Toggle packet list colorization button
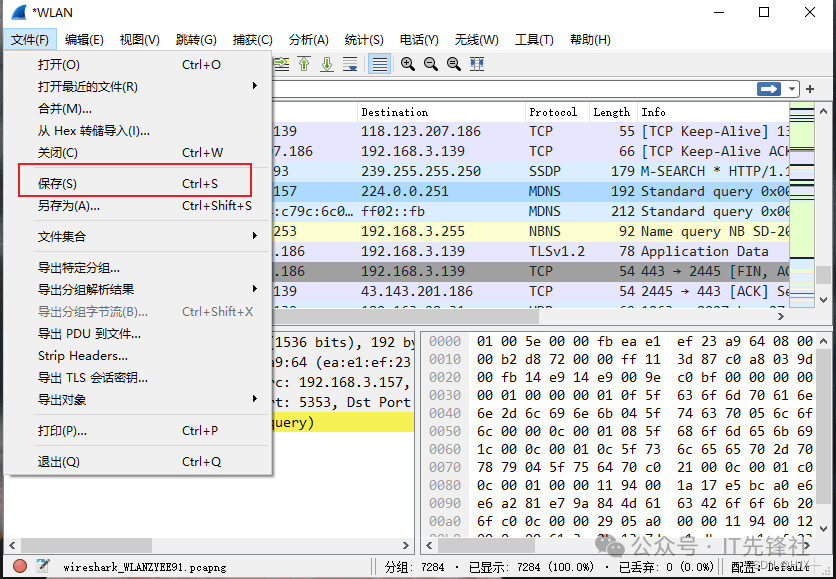The height and width of the screenshot is (579, 836). 379,64
